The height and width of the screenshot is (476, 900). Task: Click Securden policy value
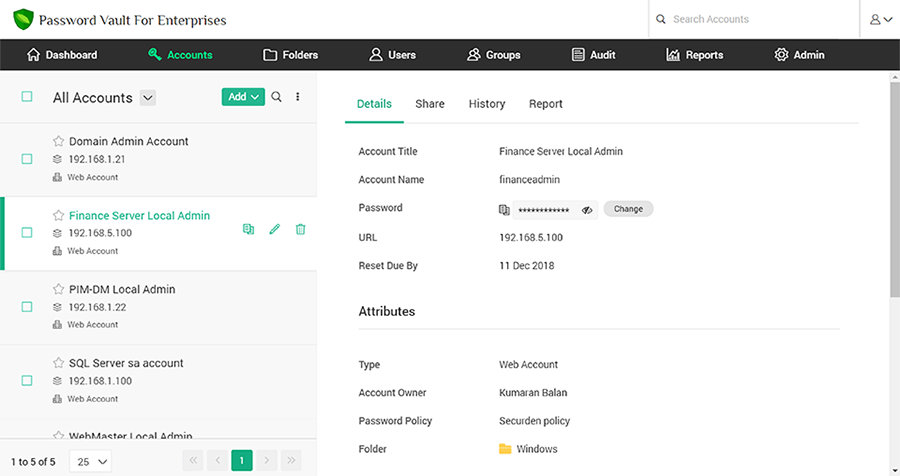(534, 421)
